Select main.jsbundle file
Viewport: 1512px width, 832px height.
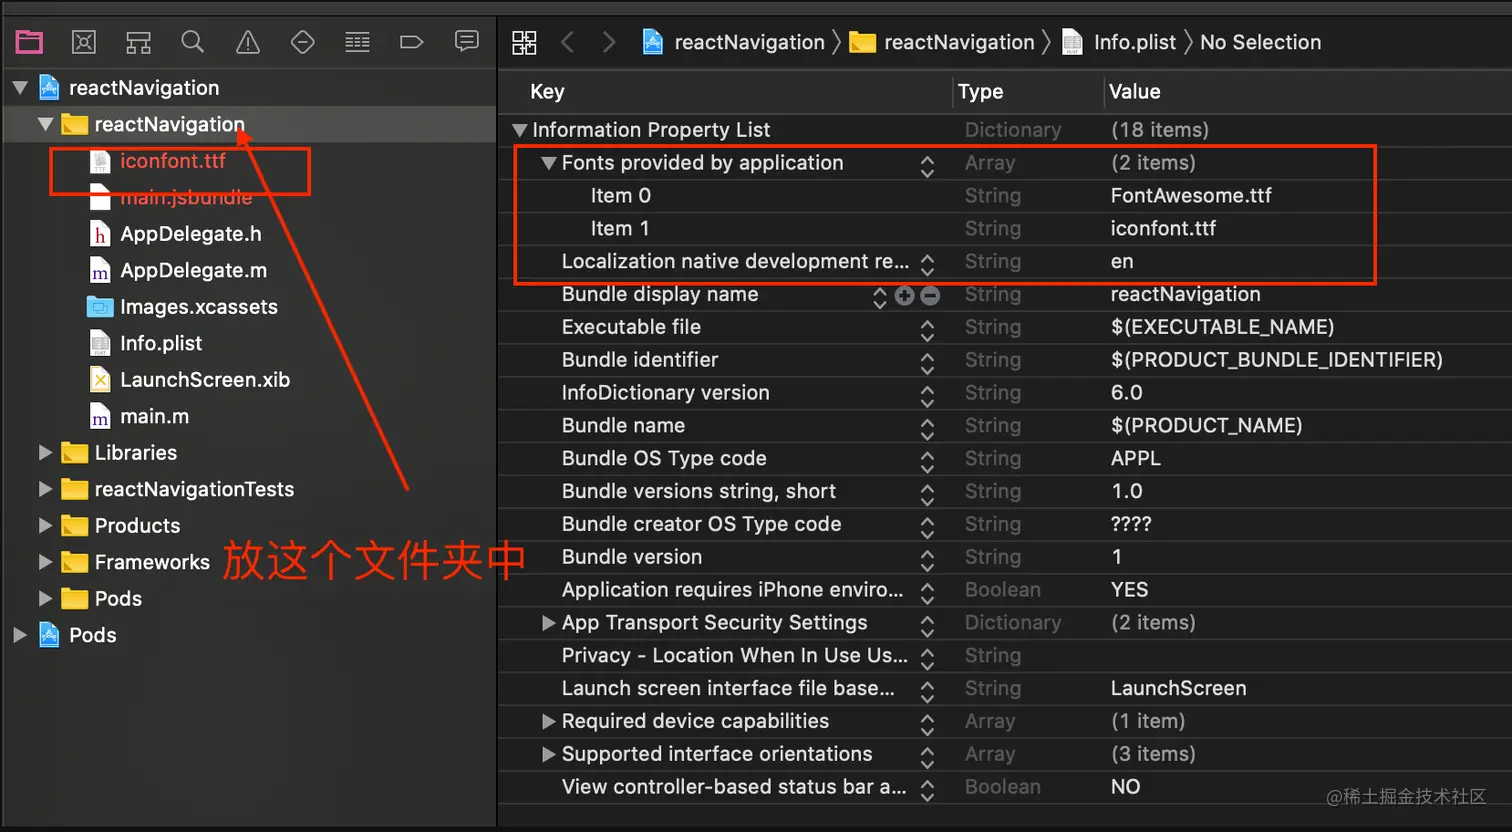pos(186,198)
